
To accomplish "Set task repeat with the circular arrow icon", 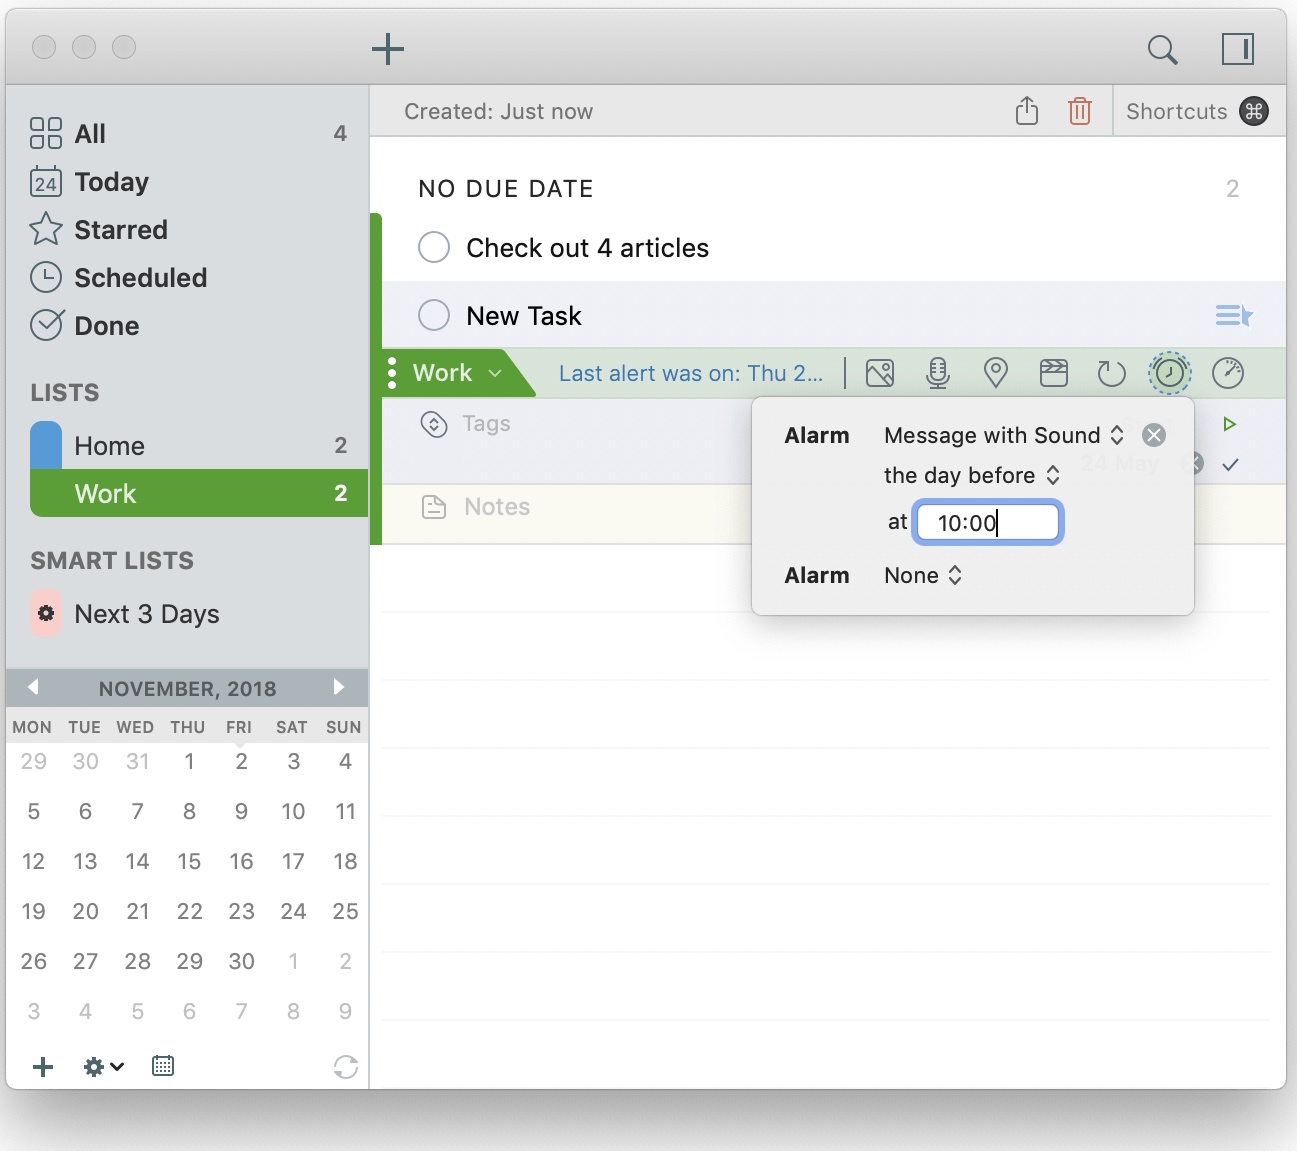I will point(1112,373).
